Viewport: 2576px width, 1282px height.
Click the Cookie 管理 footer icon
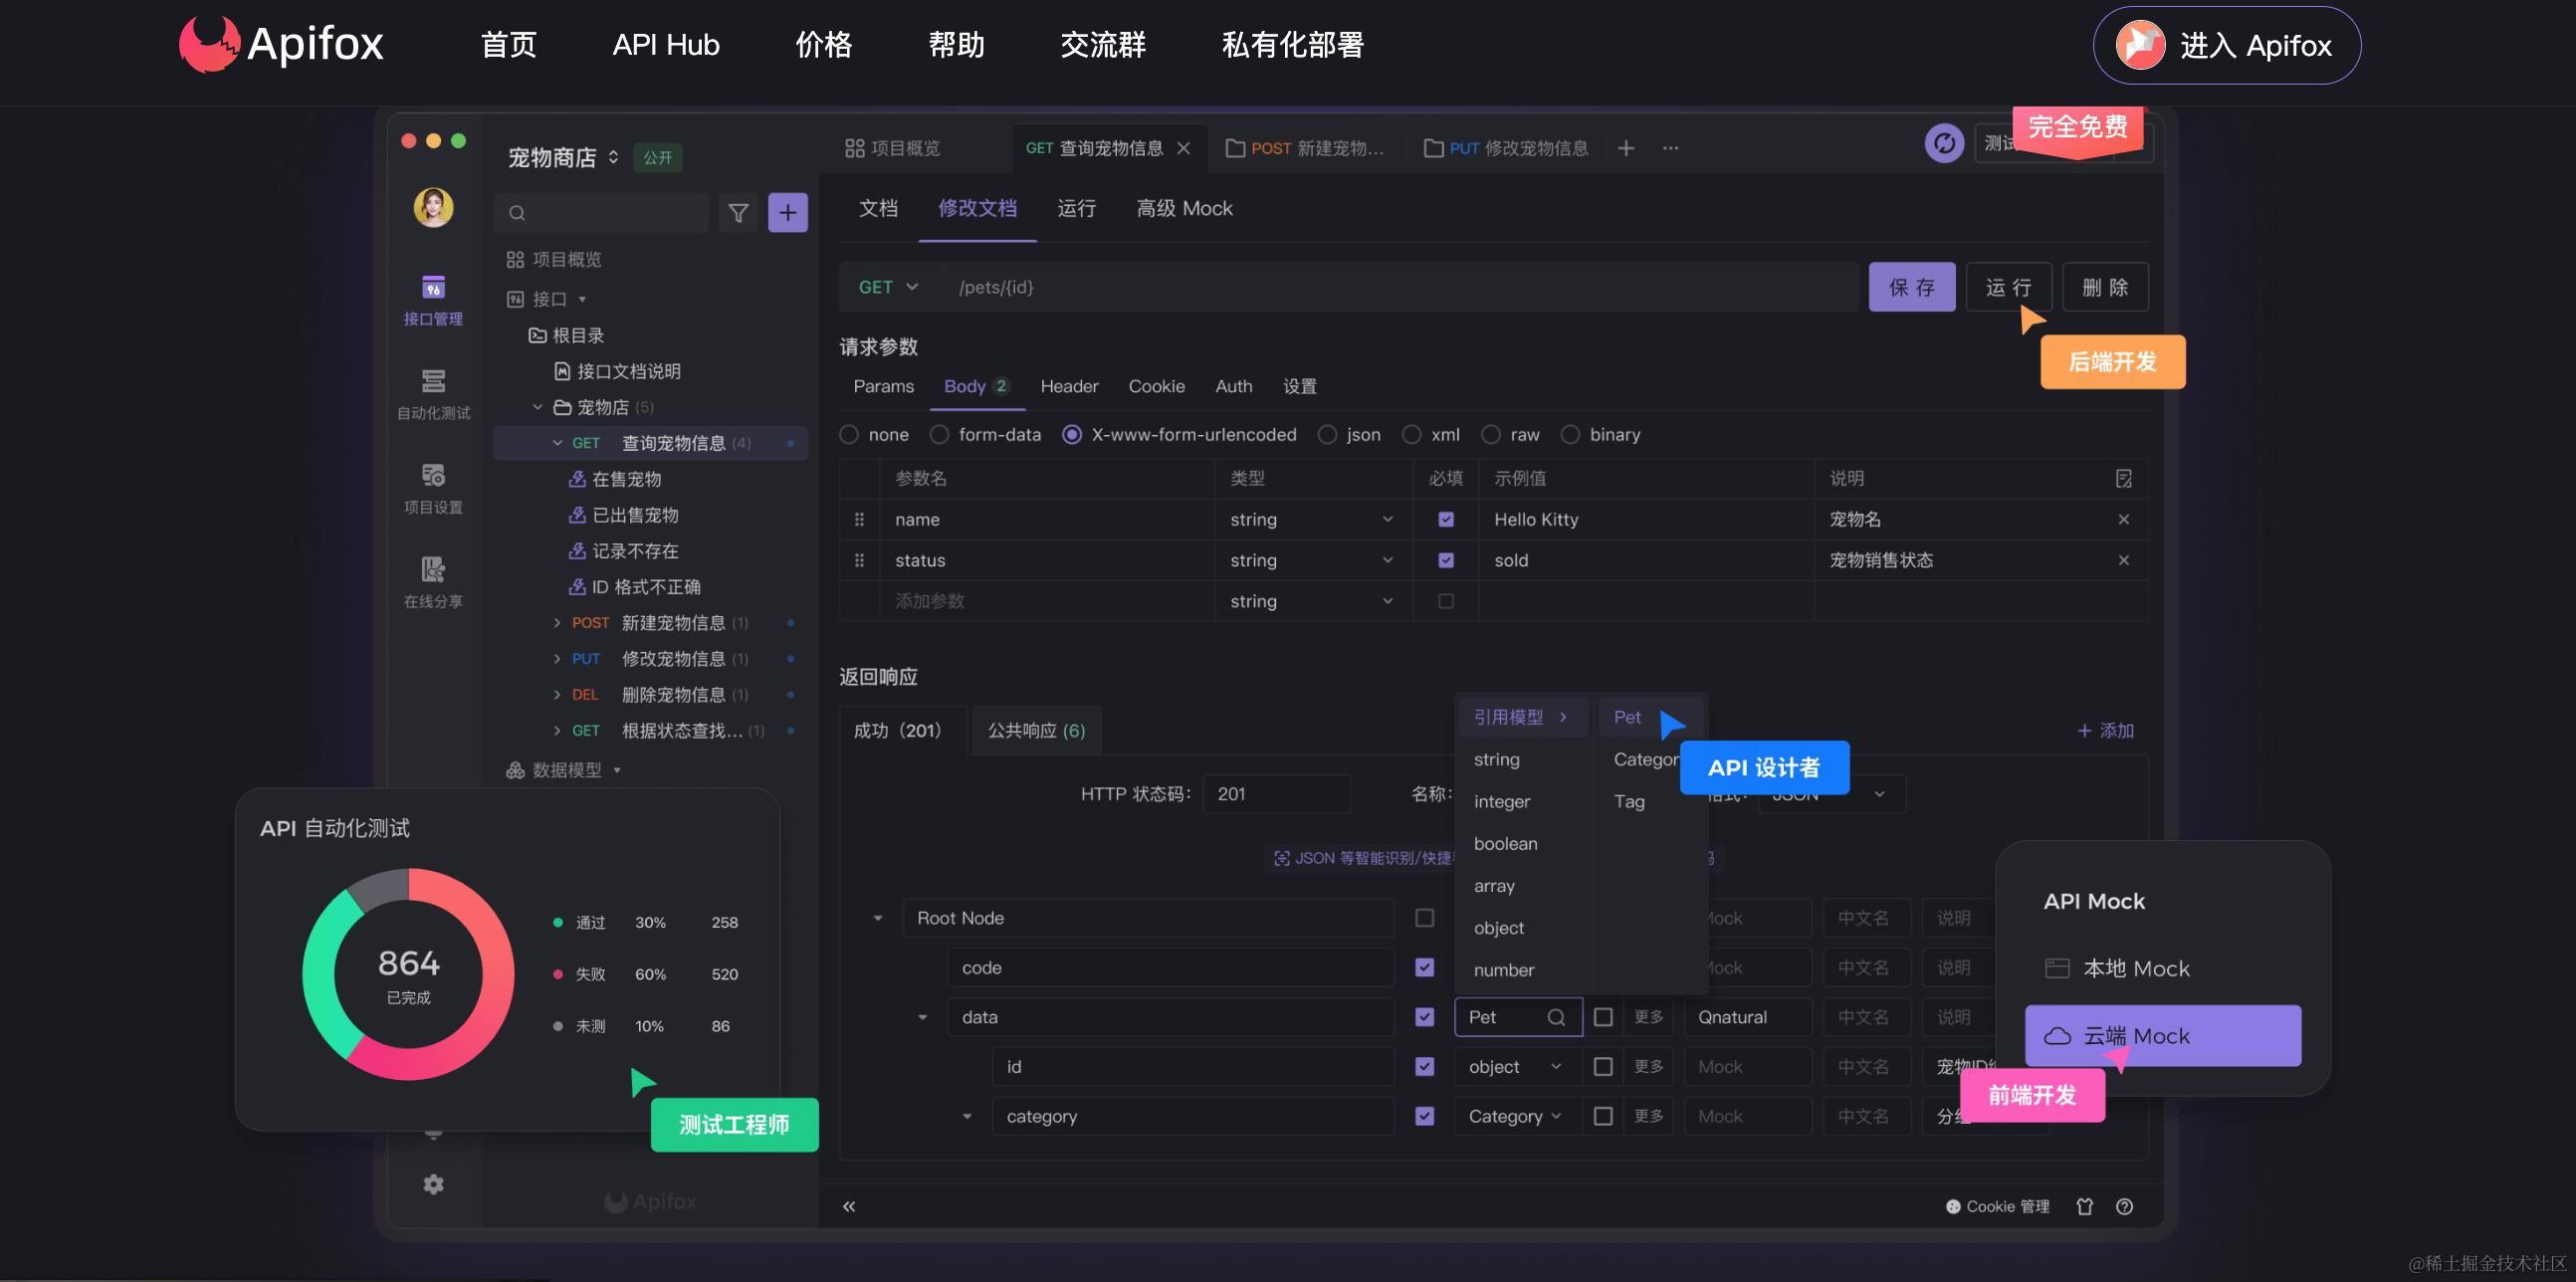(1997, 1206)
